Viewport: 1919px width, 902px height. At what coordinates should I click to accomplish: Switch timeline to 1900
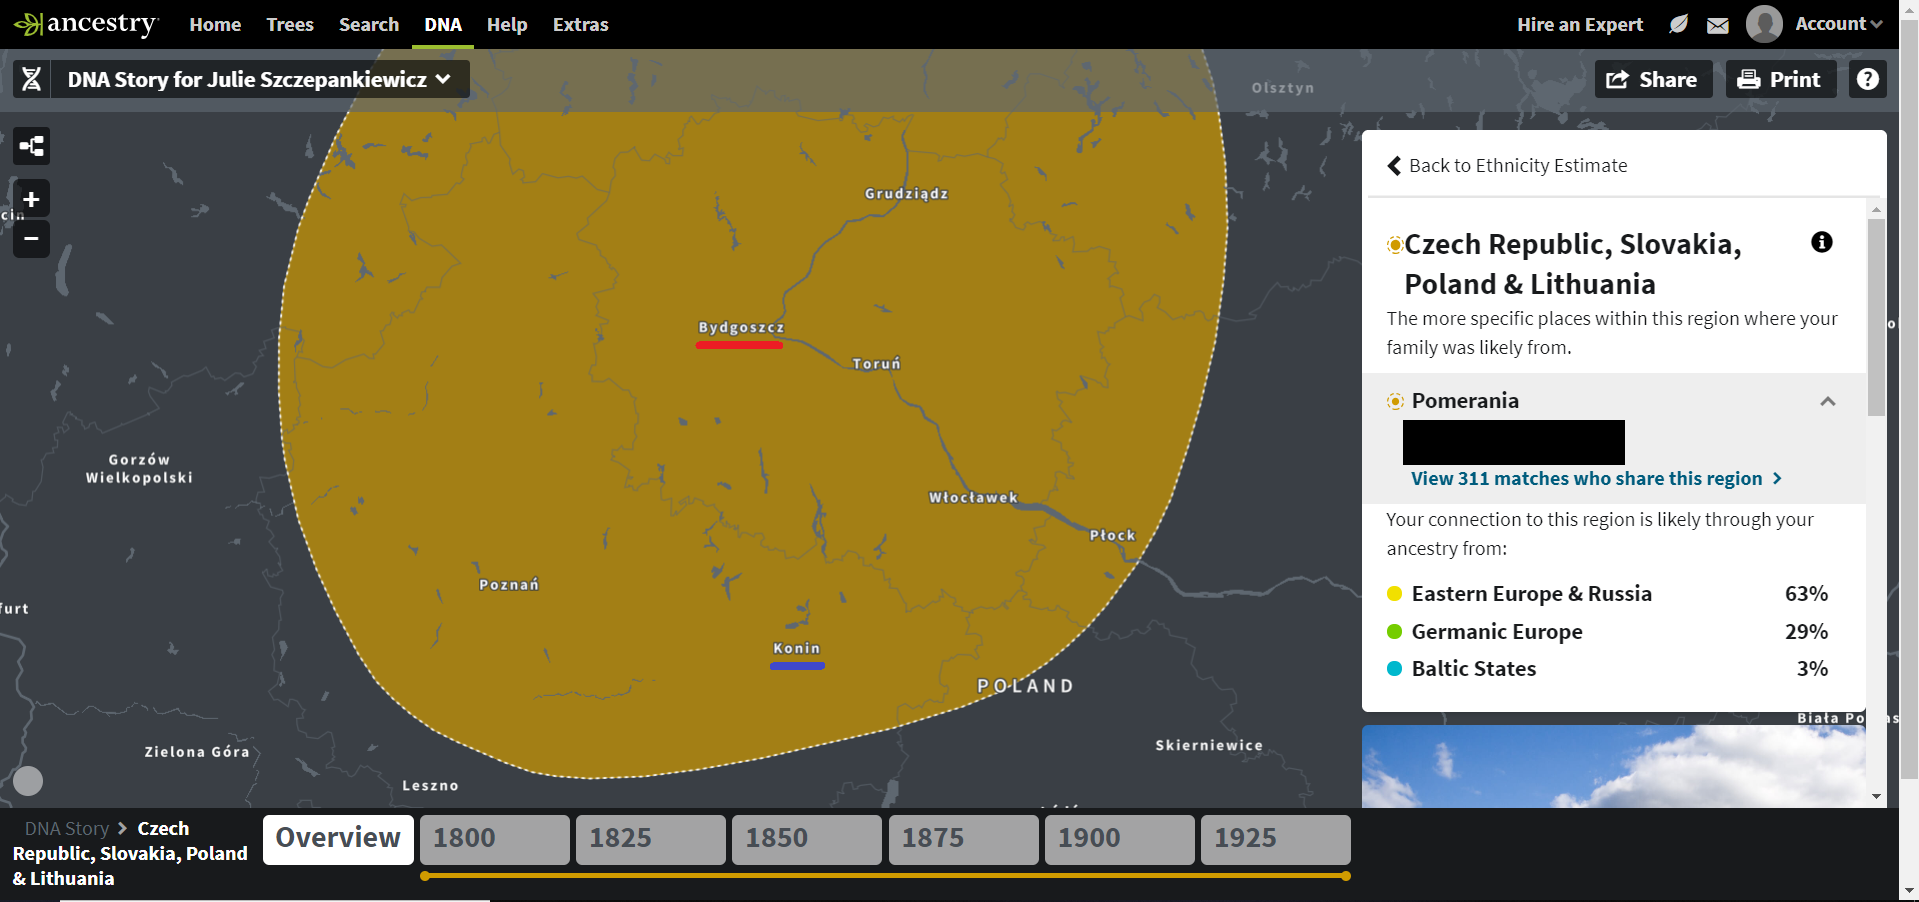[1118, 838]
